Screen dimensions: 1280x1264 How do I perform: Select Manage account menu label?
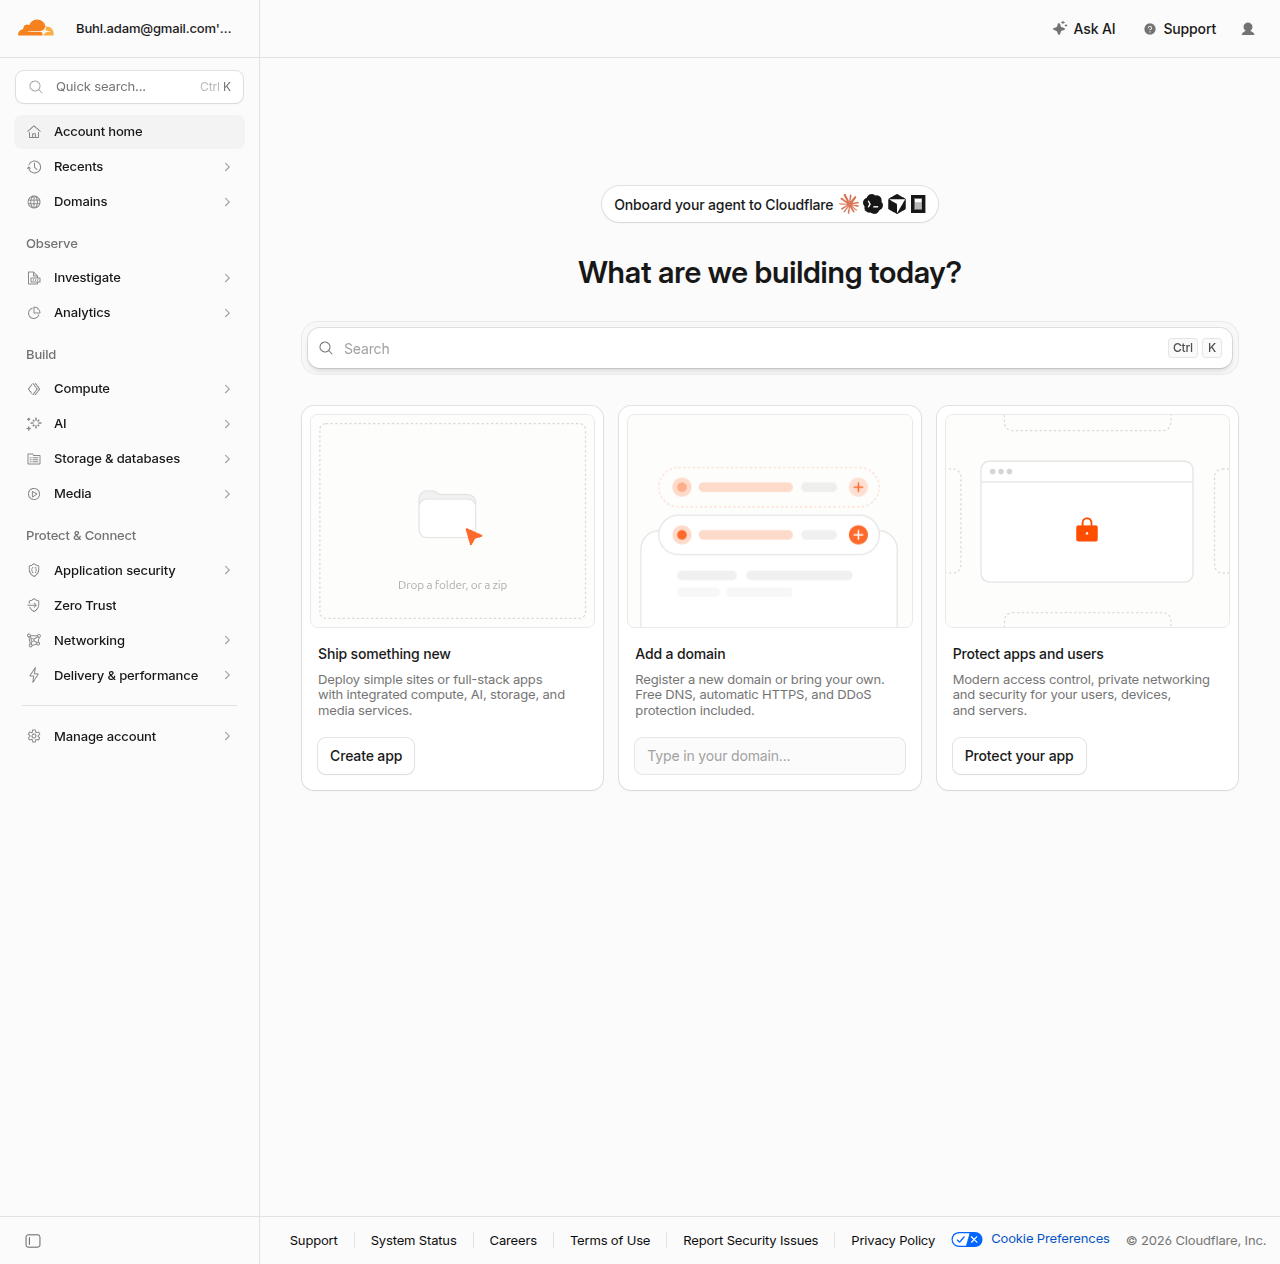tap(105, 736)
